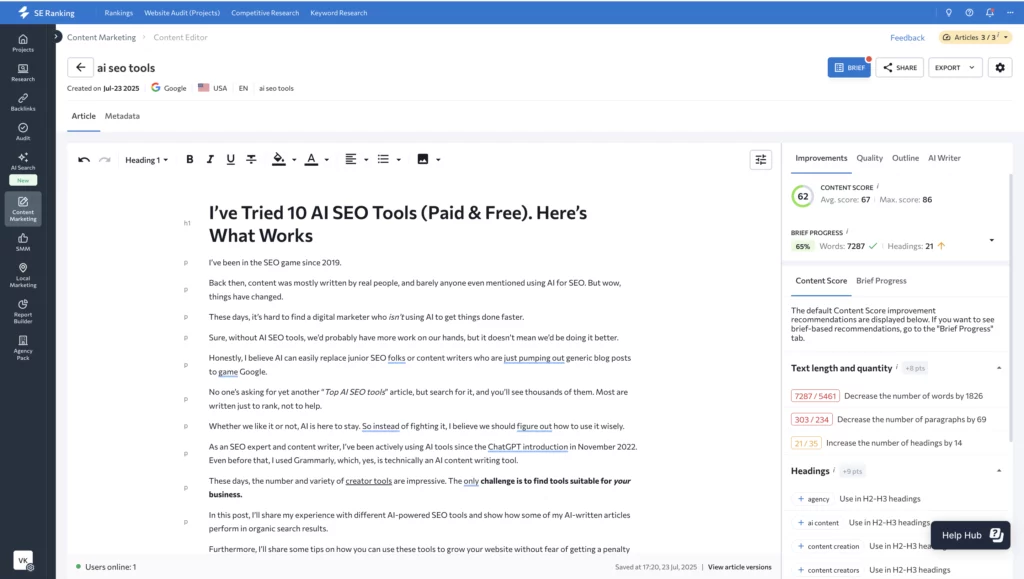Click the SHARE button

pos(902,67)
